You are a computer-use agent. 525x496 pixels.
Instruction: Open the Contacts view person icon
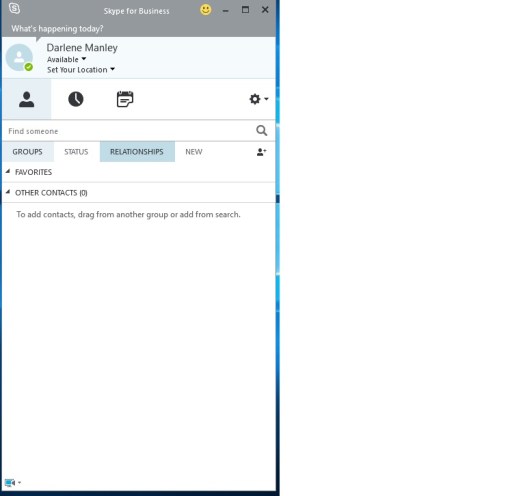[x=26, y=99]
